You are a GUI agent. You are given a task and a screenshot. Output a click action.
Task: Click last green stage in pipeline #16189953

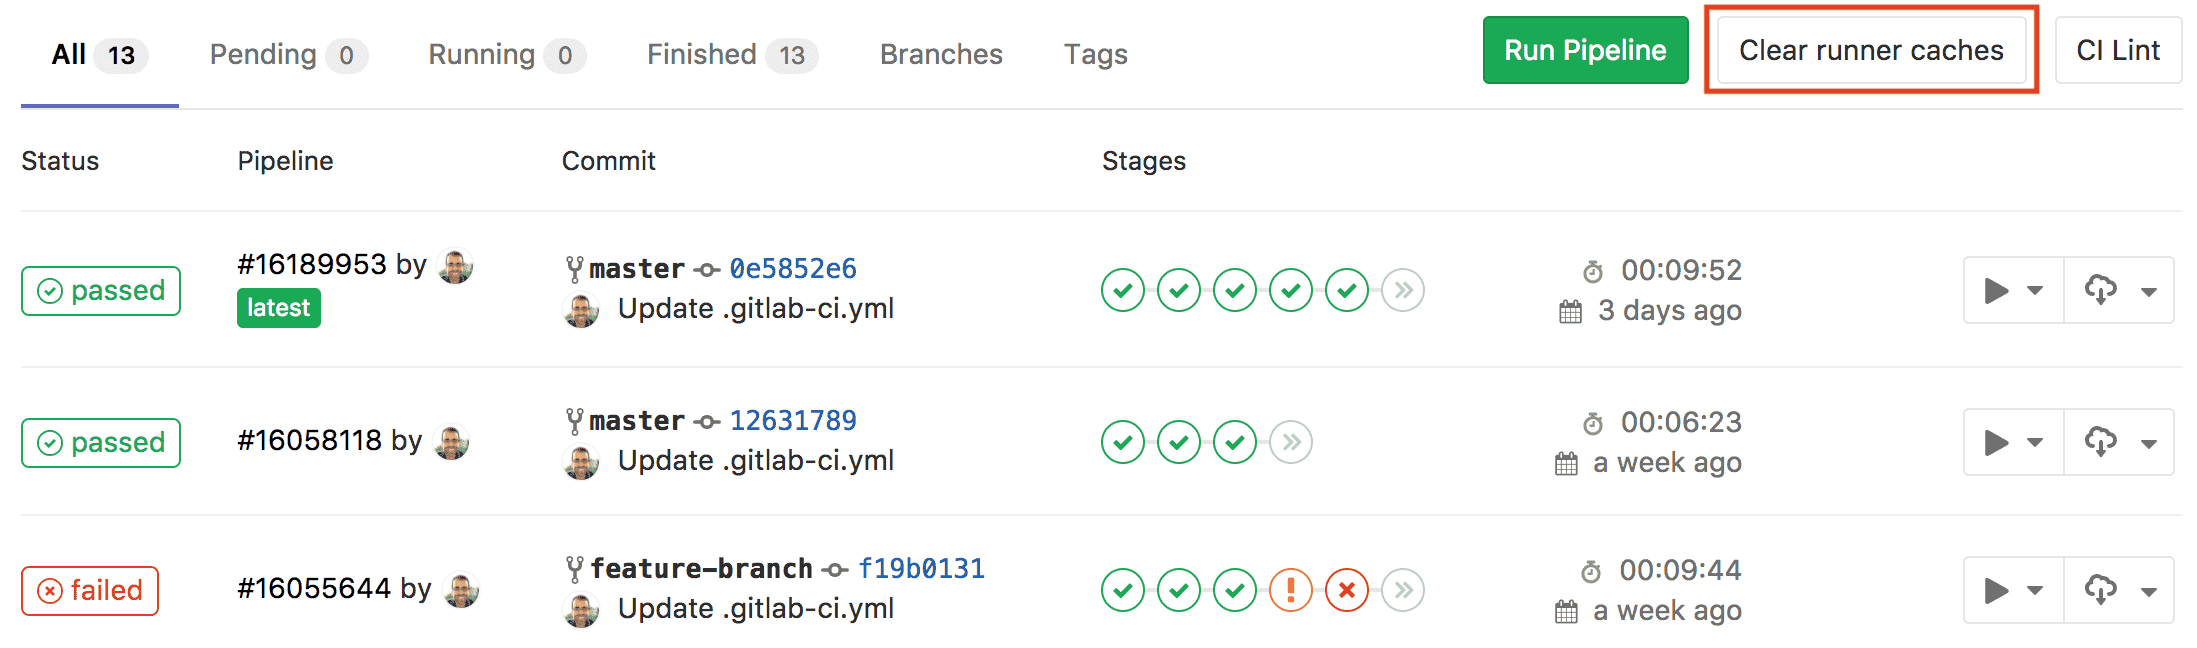point(1346,291)
